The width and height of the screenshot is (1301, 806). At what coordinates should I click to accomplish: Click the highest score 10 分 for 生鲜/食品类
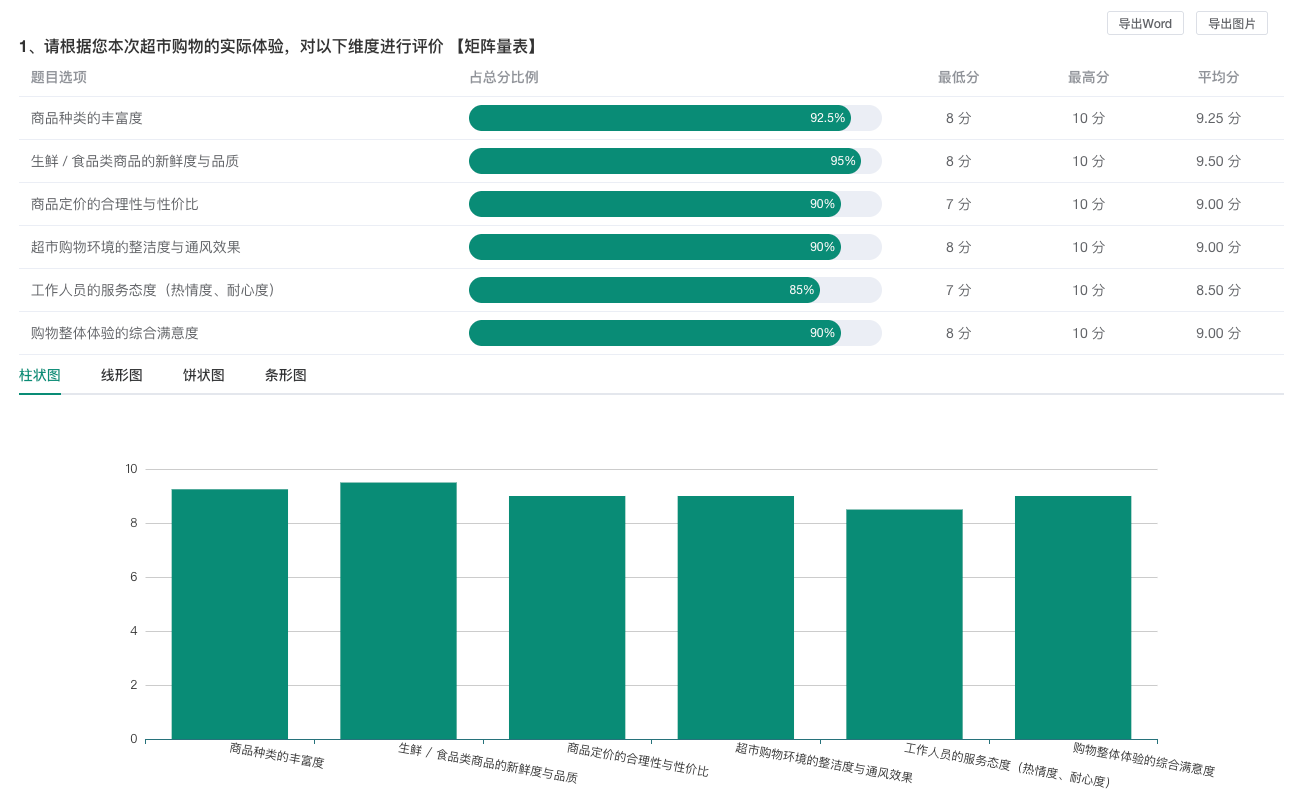(x=1088, y=161)
